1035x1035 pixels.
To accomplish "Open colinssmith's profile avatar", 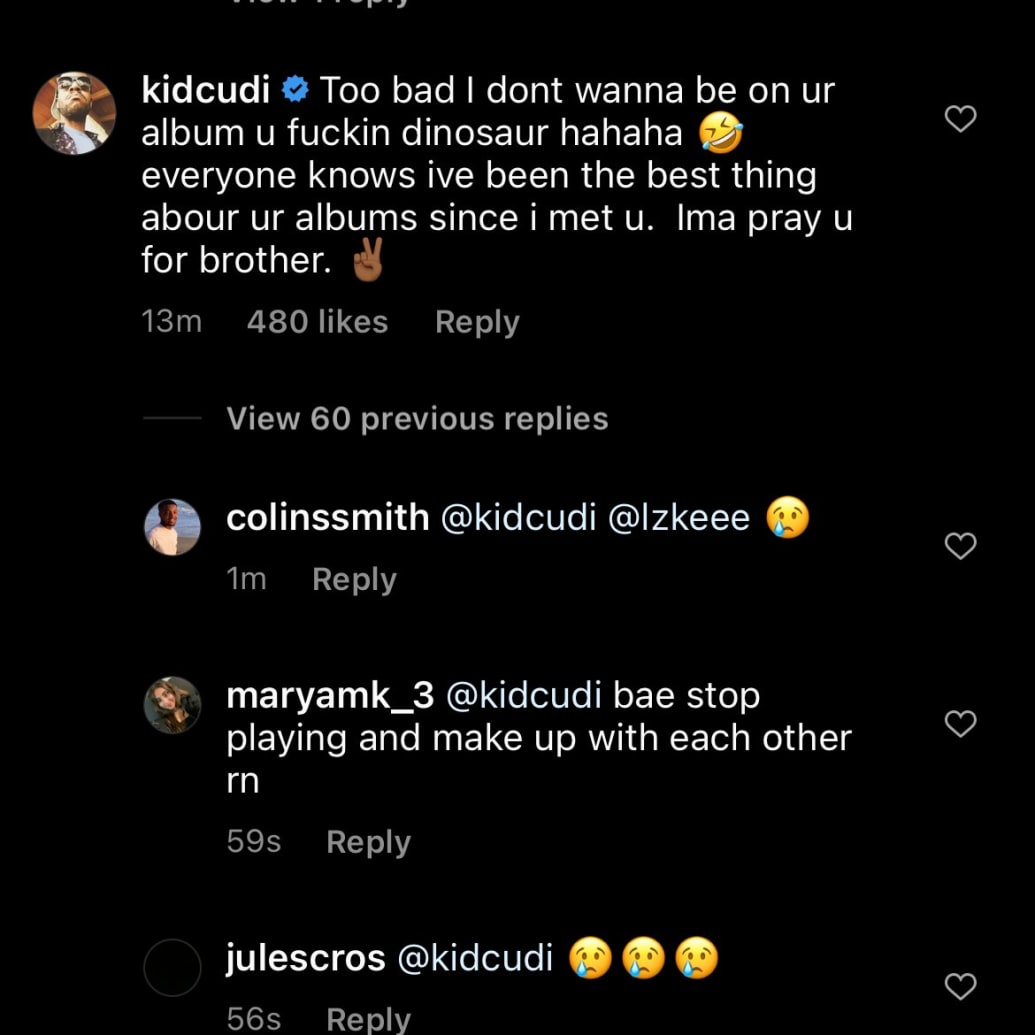I will point(172,527).
